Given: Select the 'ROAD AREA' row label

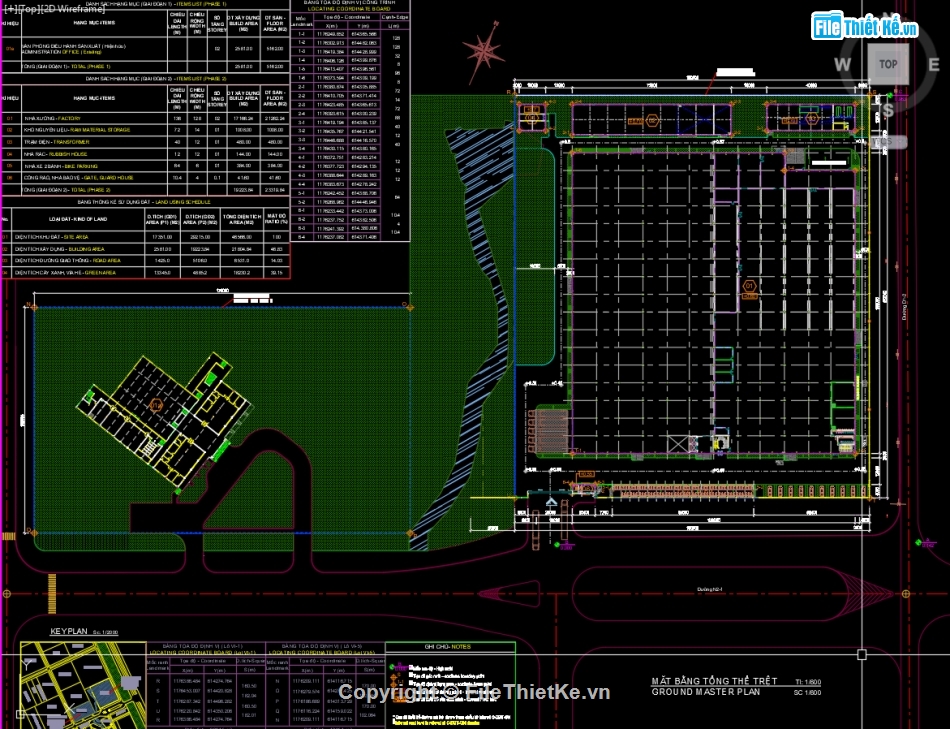Looking at the screenshot, I should pyautogui.click(x=107, y=261).
